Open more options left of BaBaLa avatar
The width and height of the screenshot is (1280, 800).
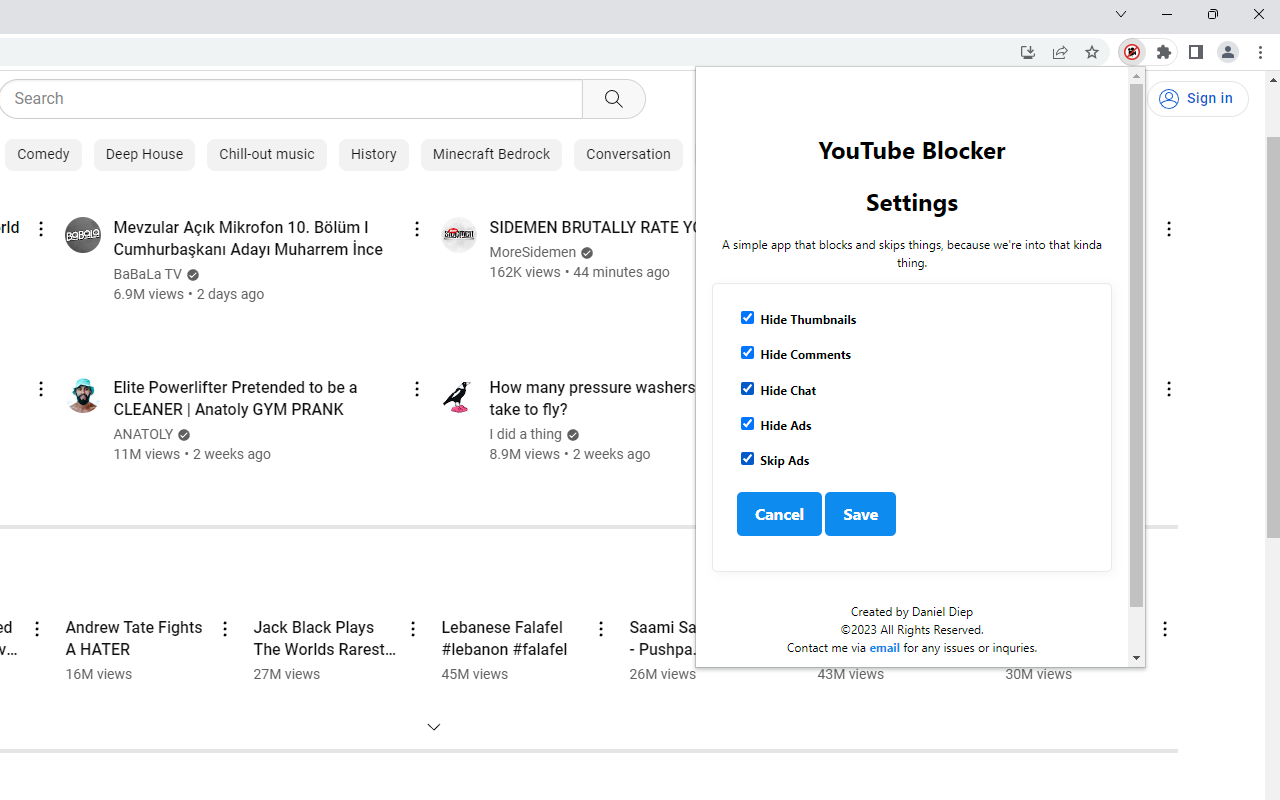pos(41,229)
